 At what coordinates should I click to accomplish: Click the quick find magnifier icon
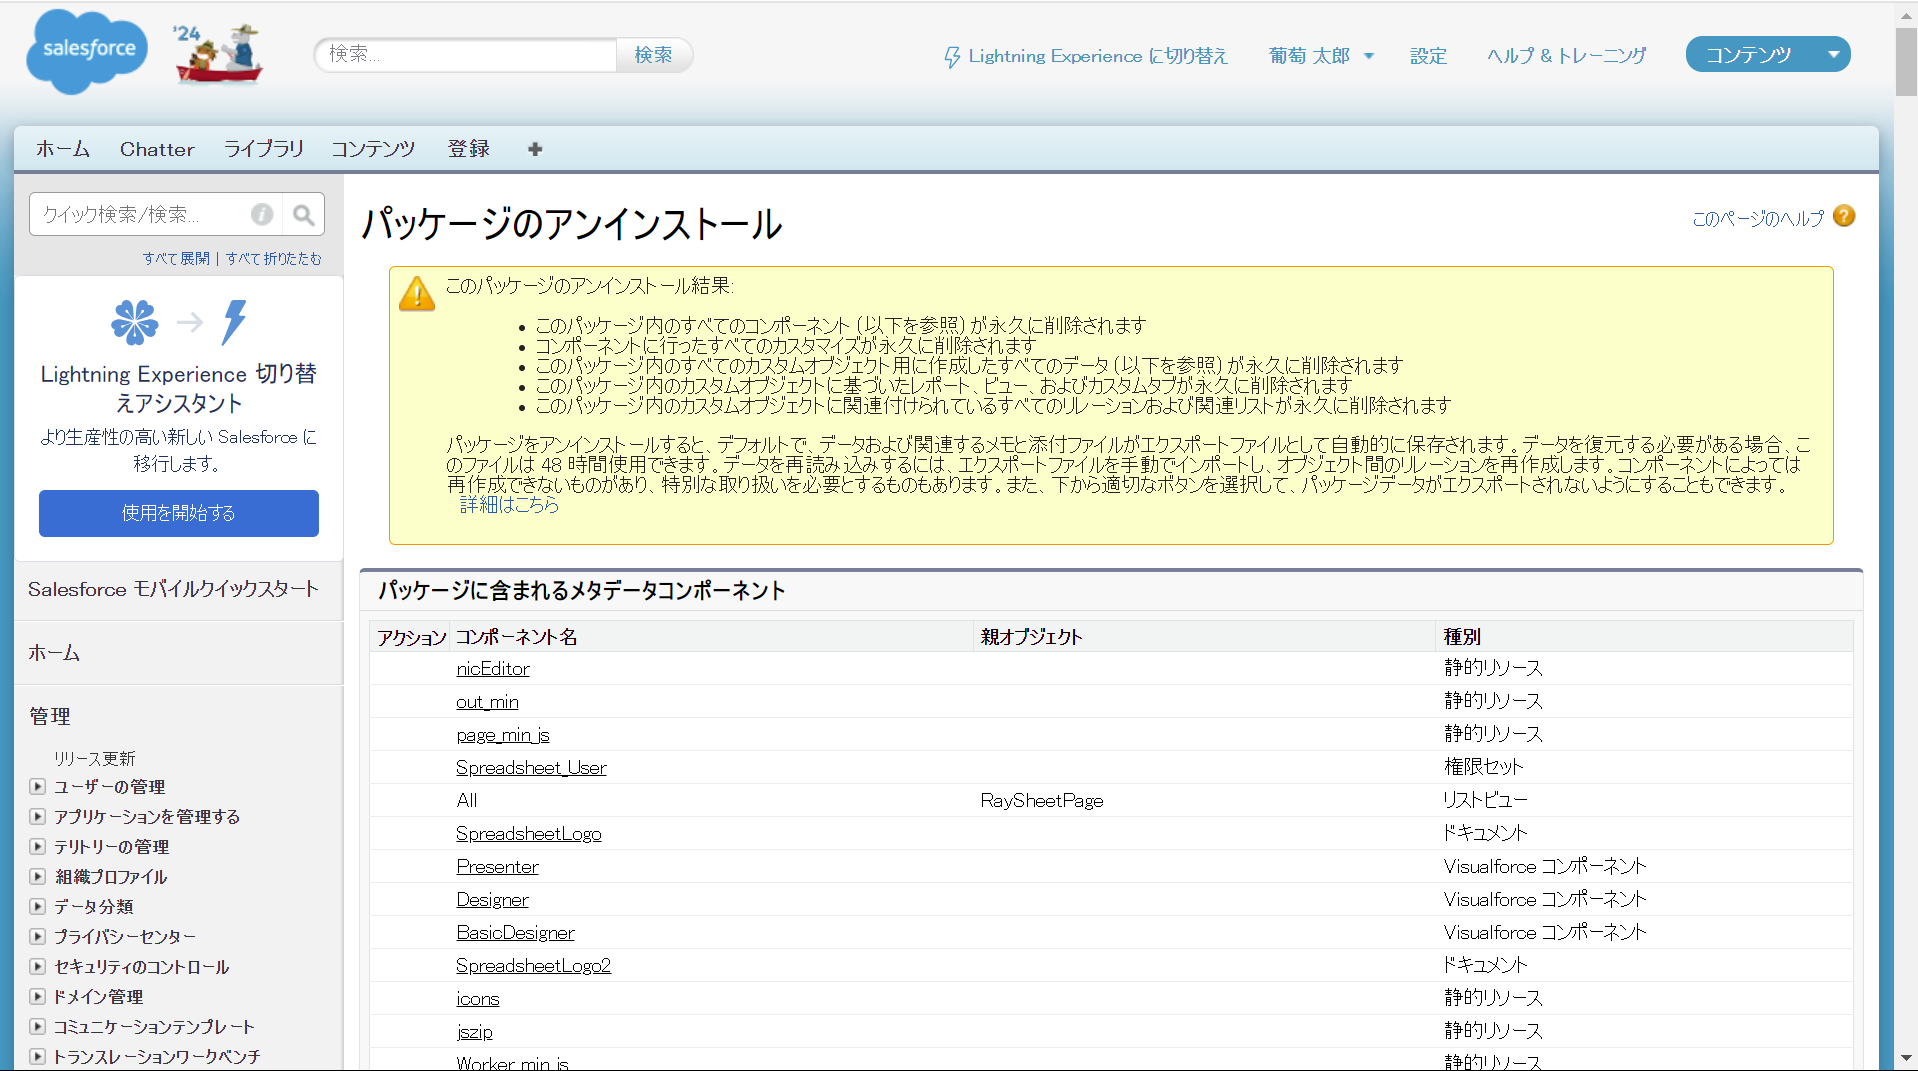[x=304, y=214]
